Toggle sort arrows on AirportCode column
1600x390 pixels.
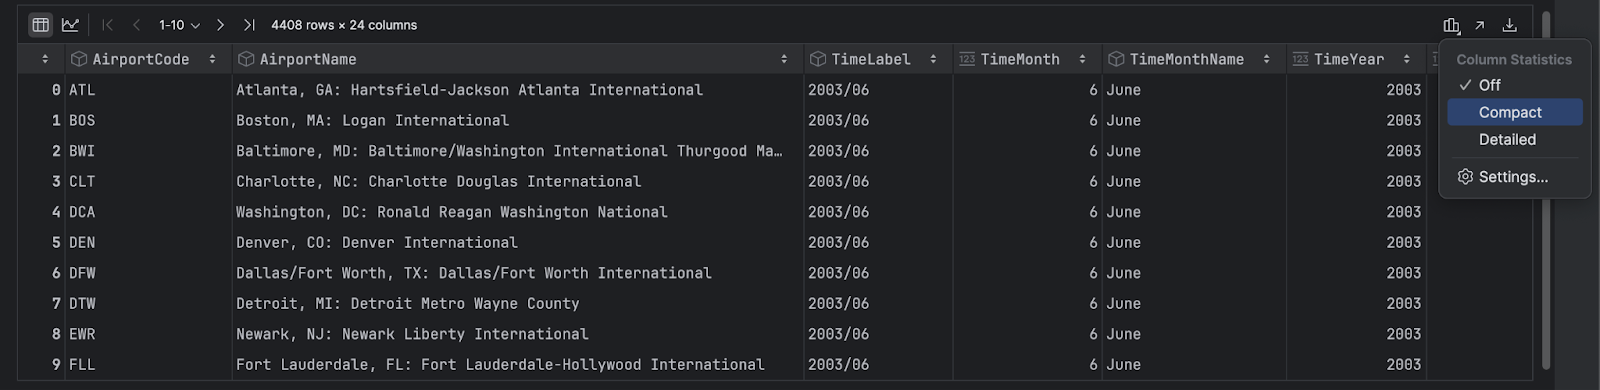pos(212,59)
